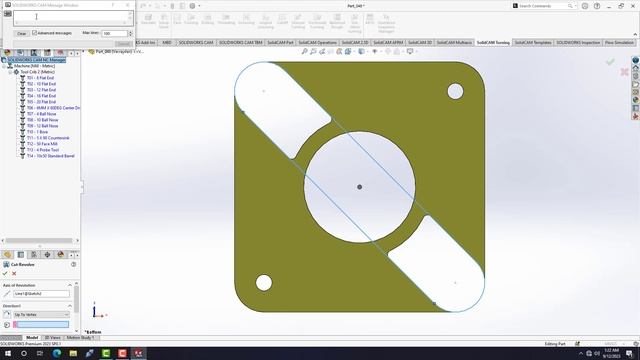
Task: Open the SOLIDWORKS Inspection tab
Action: 578,42
